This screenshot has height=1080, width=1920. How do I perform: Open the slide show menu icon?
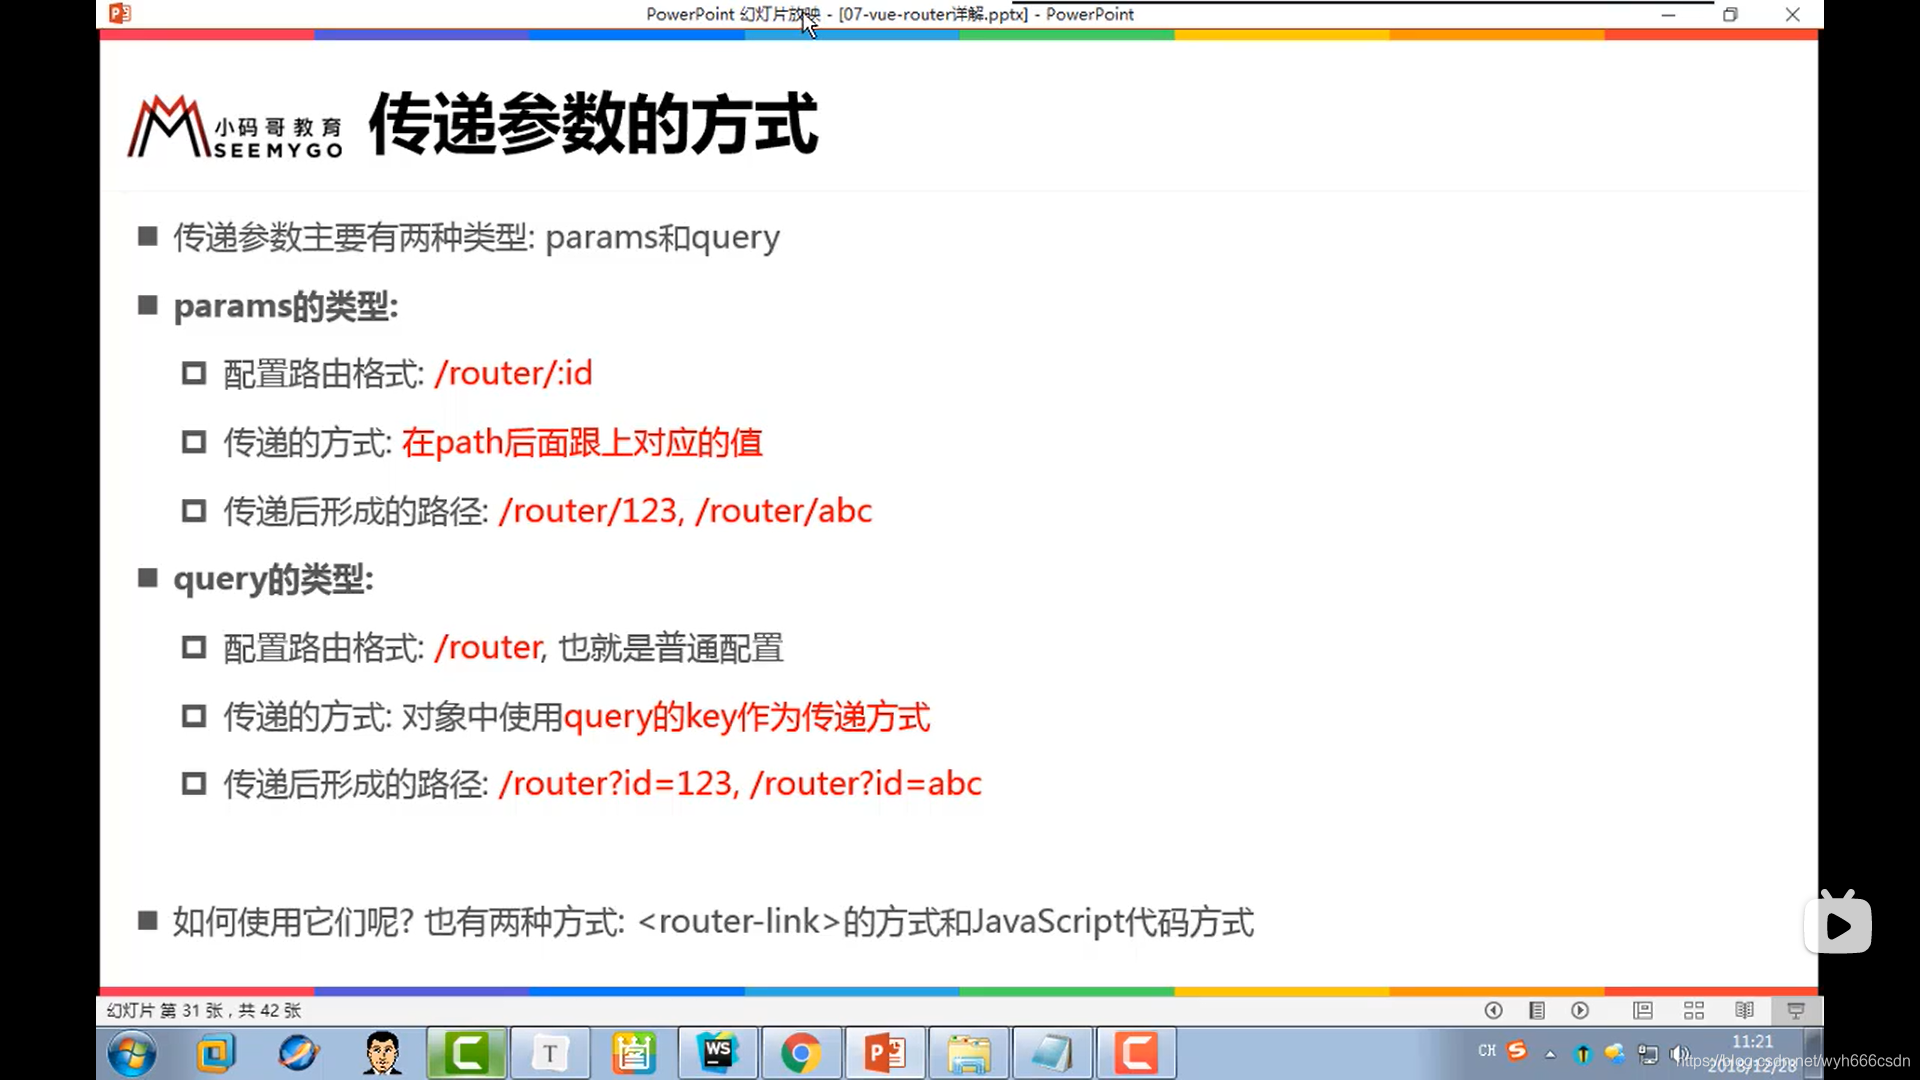pyautogui.click(x=1537, y=1011)
